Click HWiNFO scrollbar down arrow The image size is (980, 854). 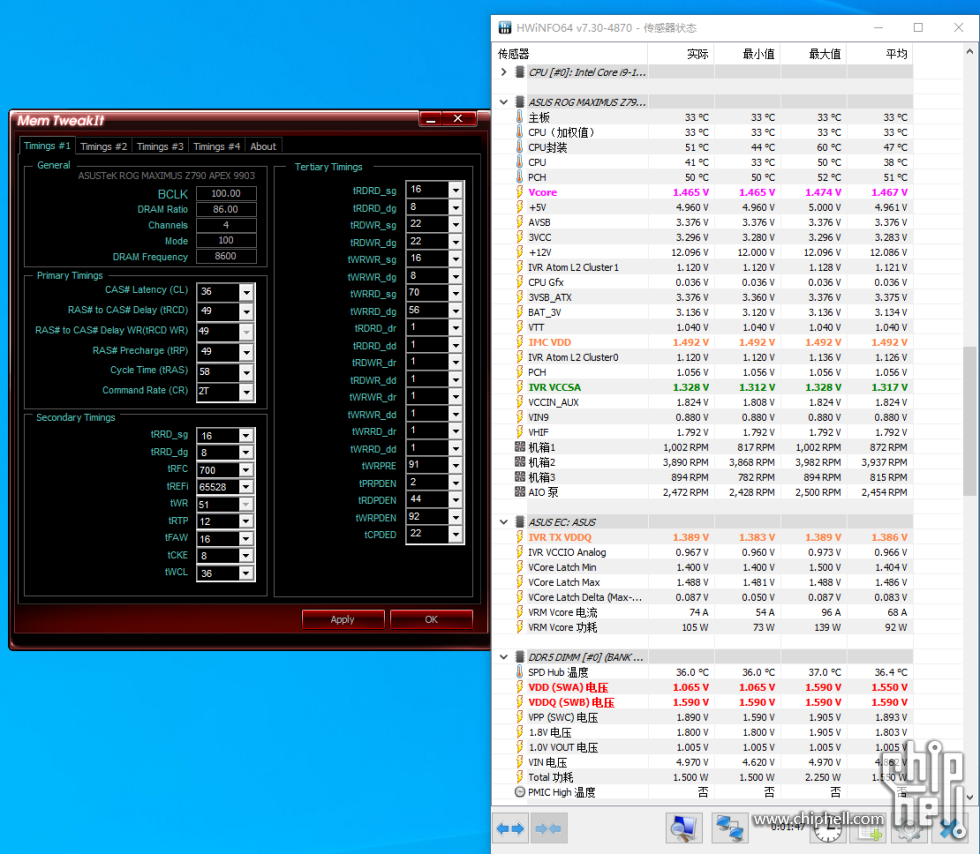tap(969, 797)
